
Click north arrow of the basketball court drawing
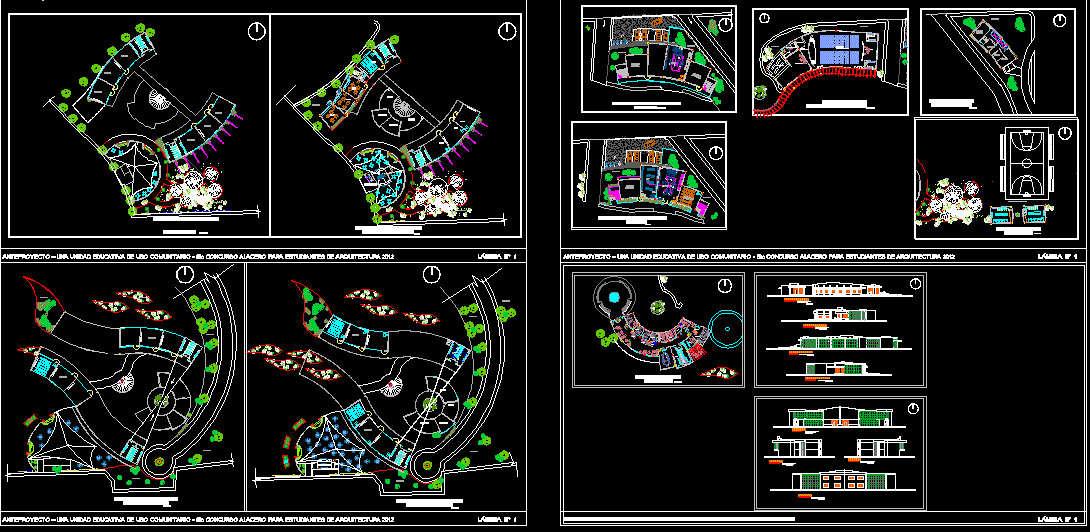[1060, 132]
